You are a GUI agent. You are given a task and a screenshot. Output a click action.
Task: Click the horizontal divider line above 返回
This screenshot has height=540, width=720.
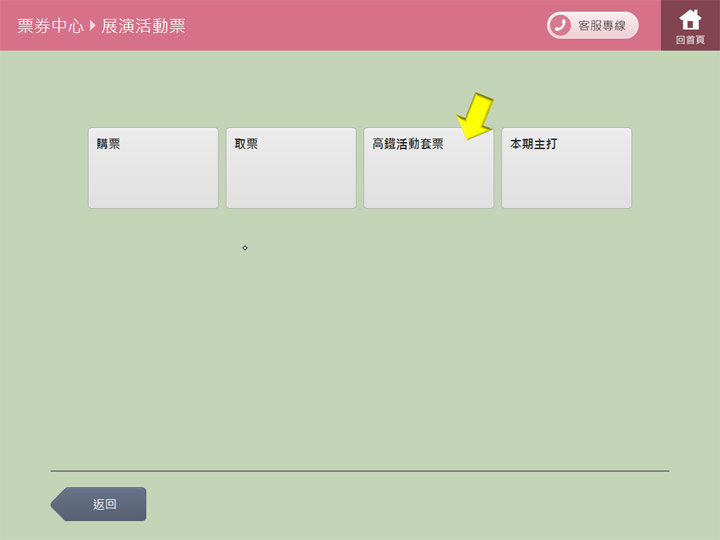pyautogui.click(x=360, y=471)
